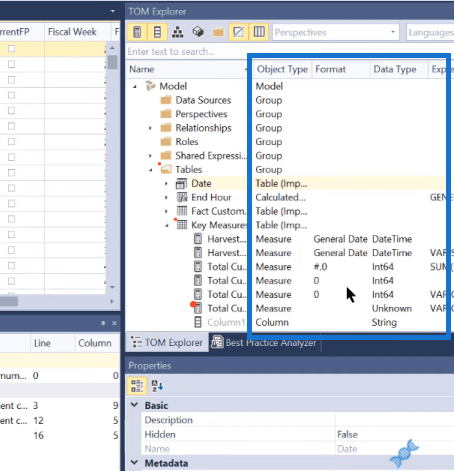454x471 pixels.
Task: Click the Object Type column header
Action: click(282, 69)
